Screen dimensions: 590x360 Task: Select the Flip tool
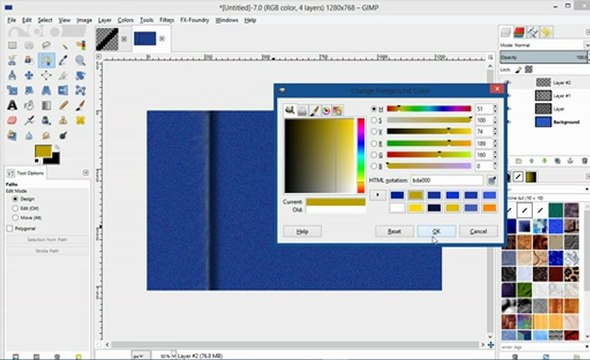pos(63,90)
